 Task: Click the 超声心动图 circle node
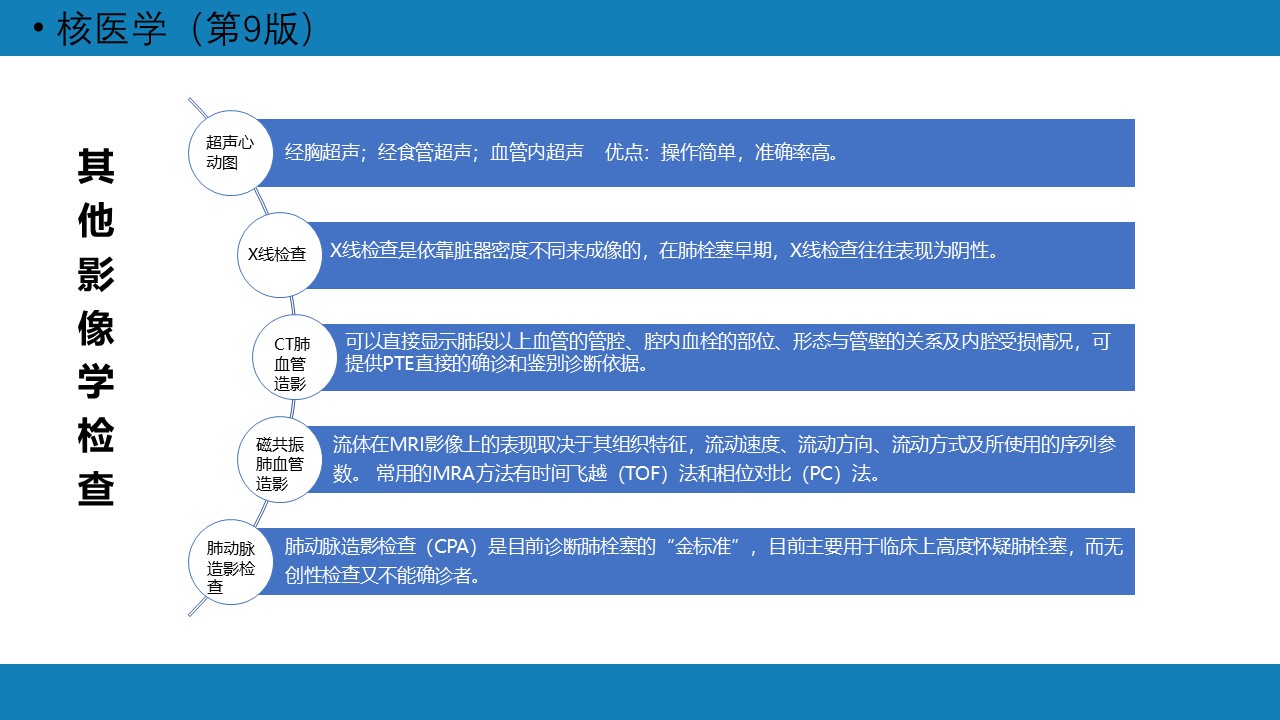click(x=230, y=152)
